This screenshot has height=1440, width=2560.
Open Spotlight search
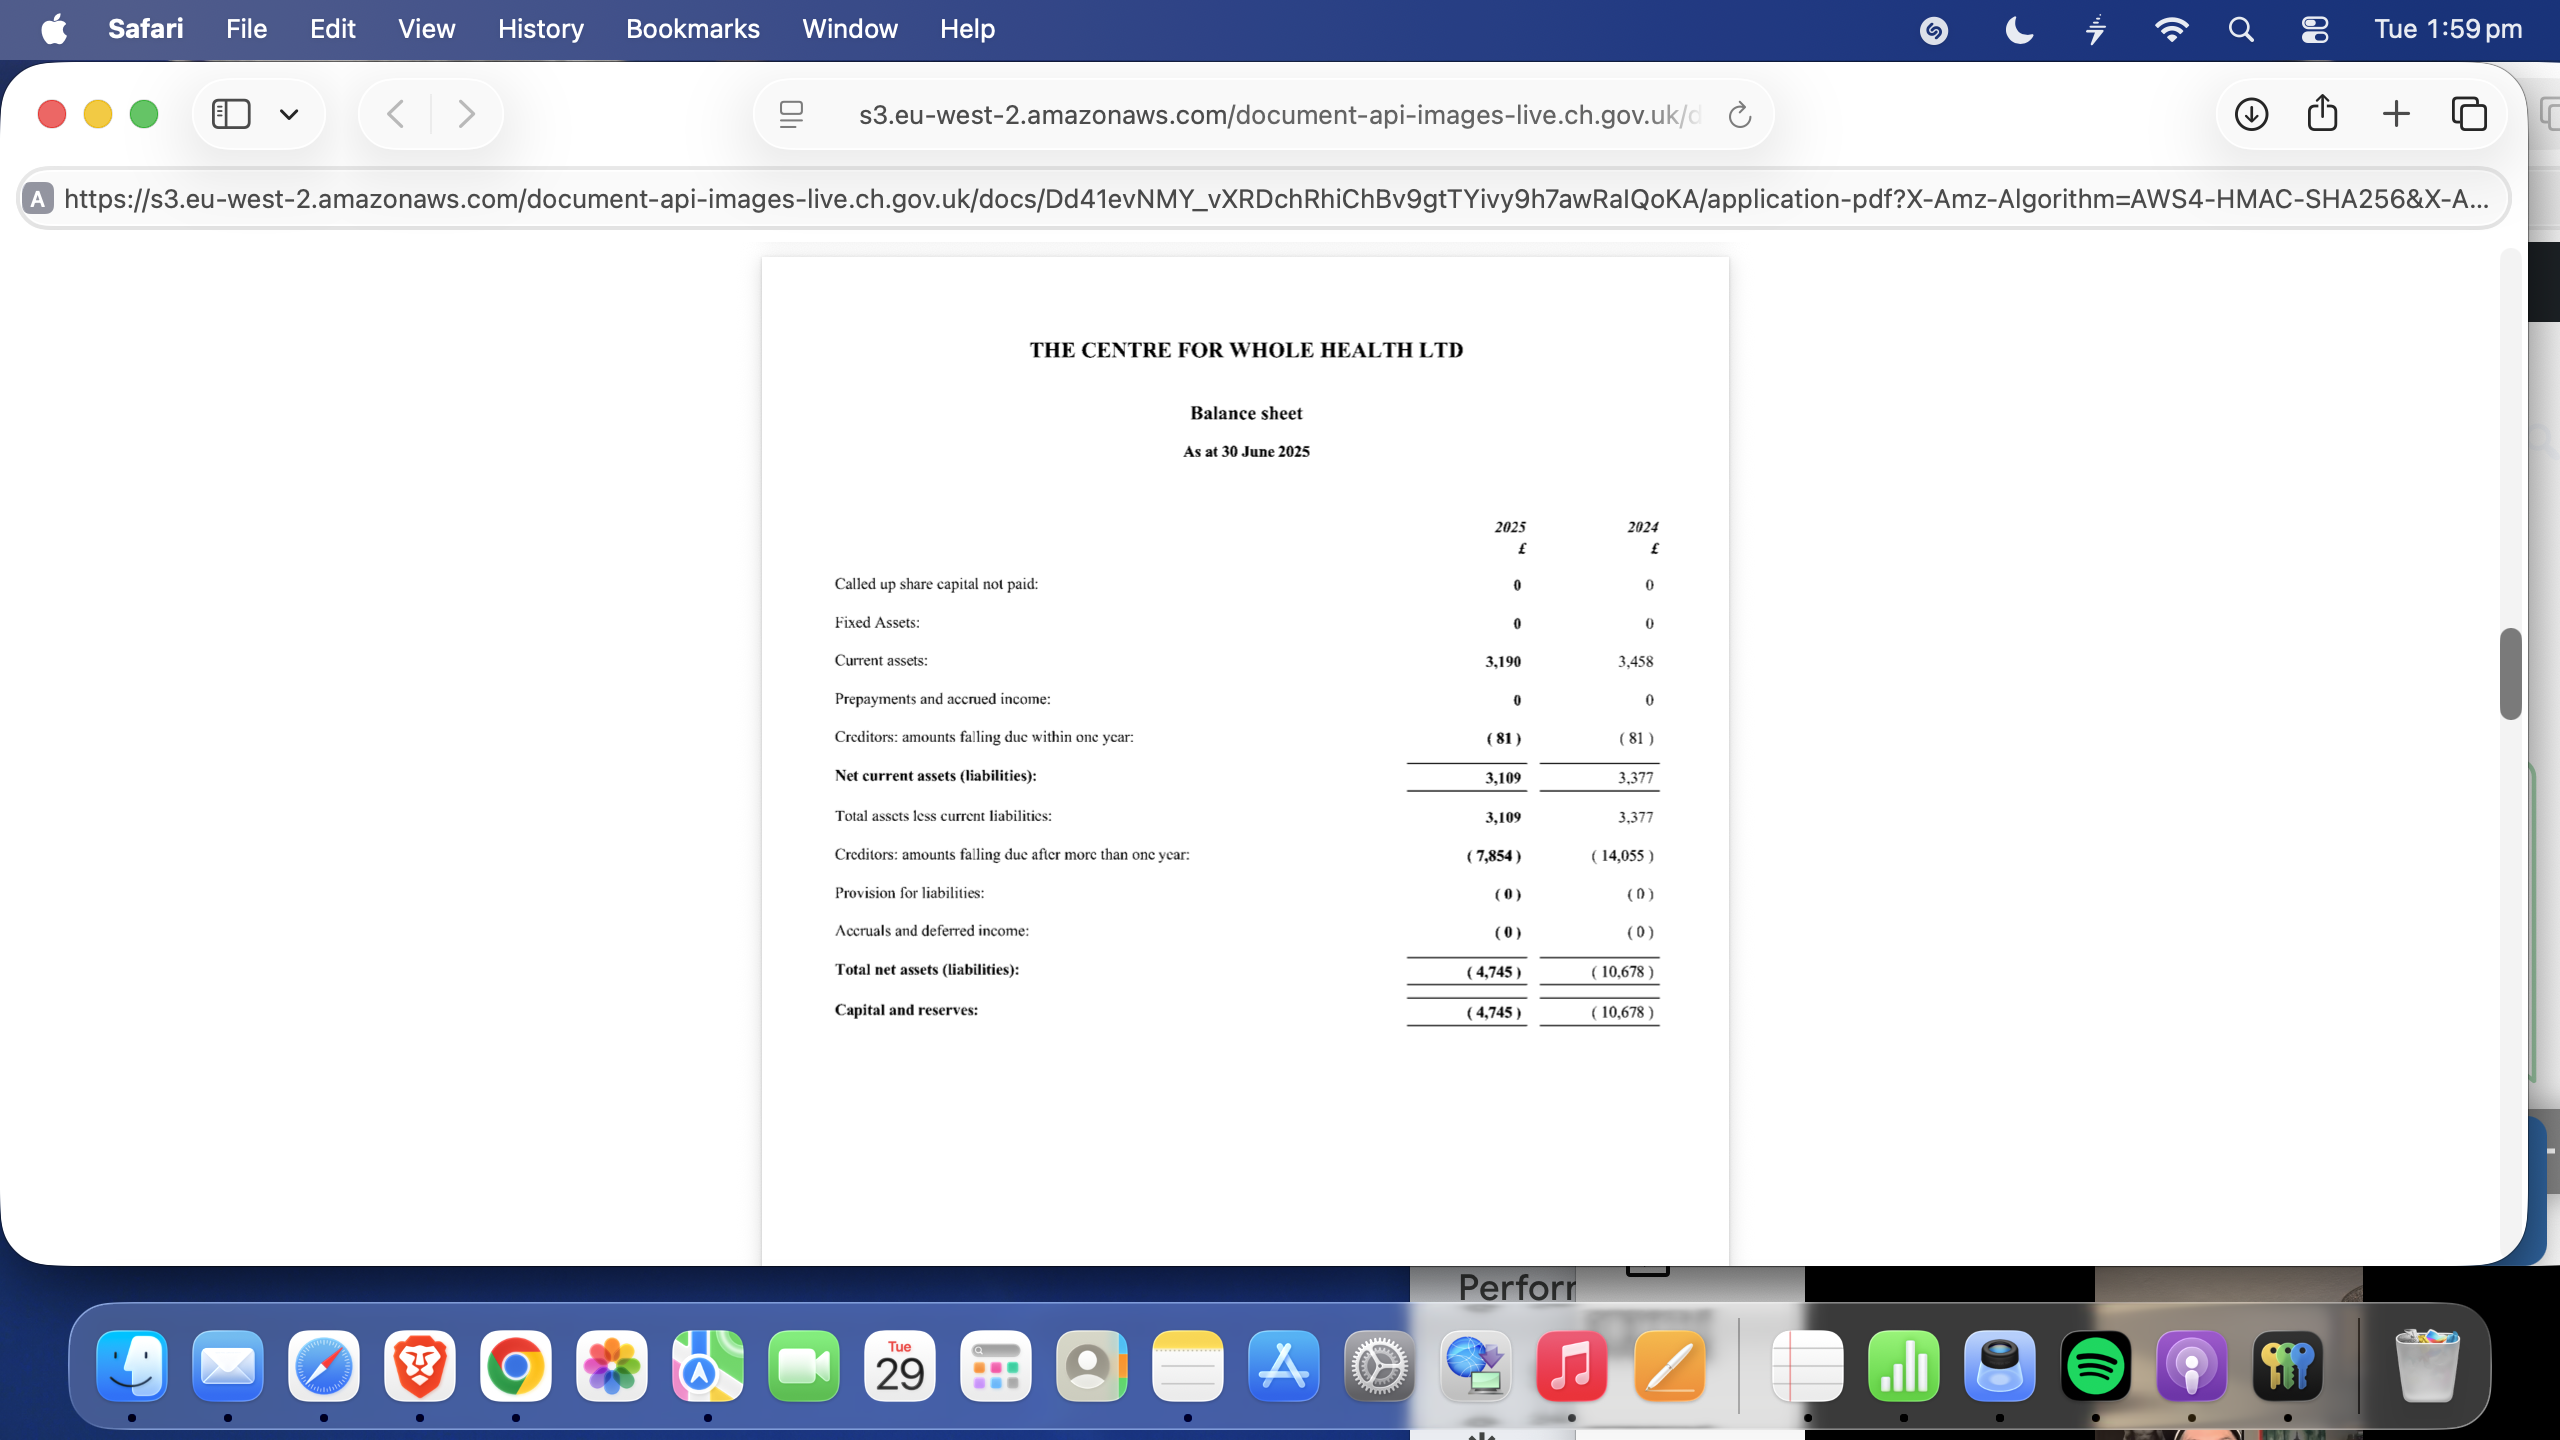pyautogui.click(x=2242, y=30)
